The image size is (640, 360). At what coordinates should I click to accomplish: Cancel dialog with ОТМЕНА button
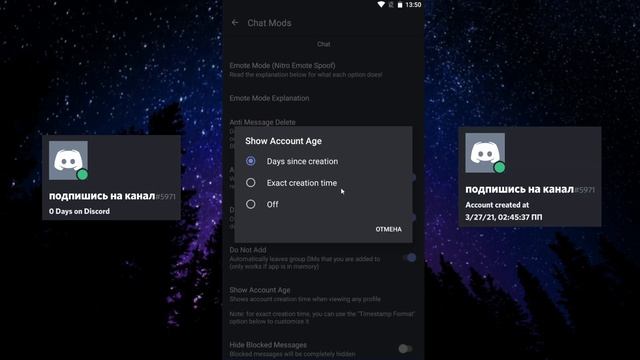389,229
